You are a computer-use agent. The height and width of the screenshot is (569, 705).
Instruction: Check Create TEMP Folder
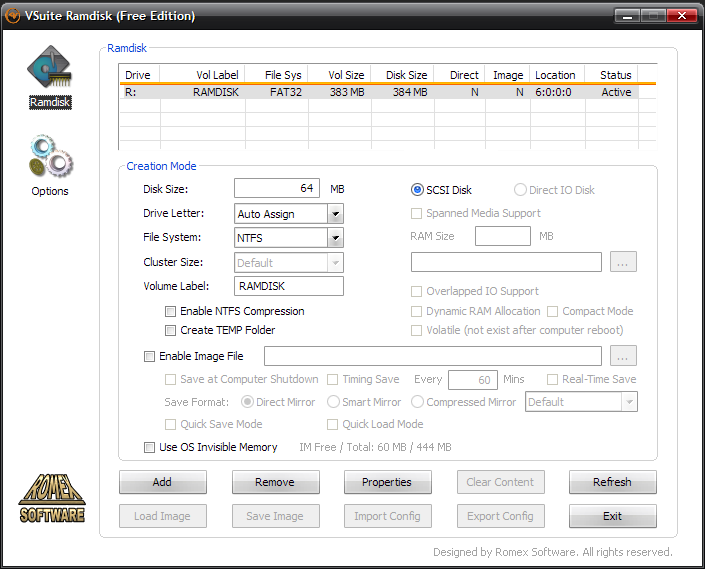(x=170, y=331)
